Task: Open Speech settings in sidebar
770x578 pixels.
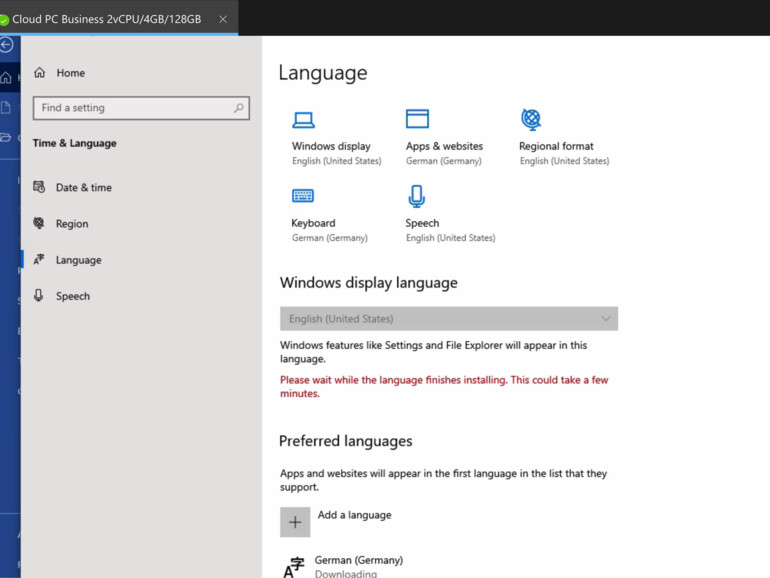Action: click(x=73, y=296)
